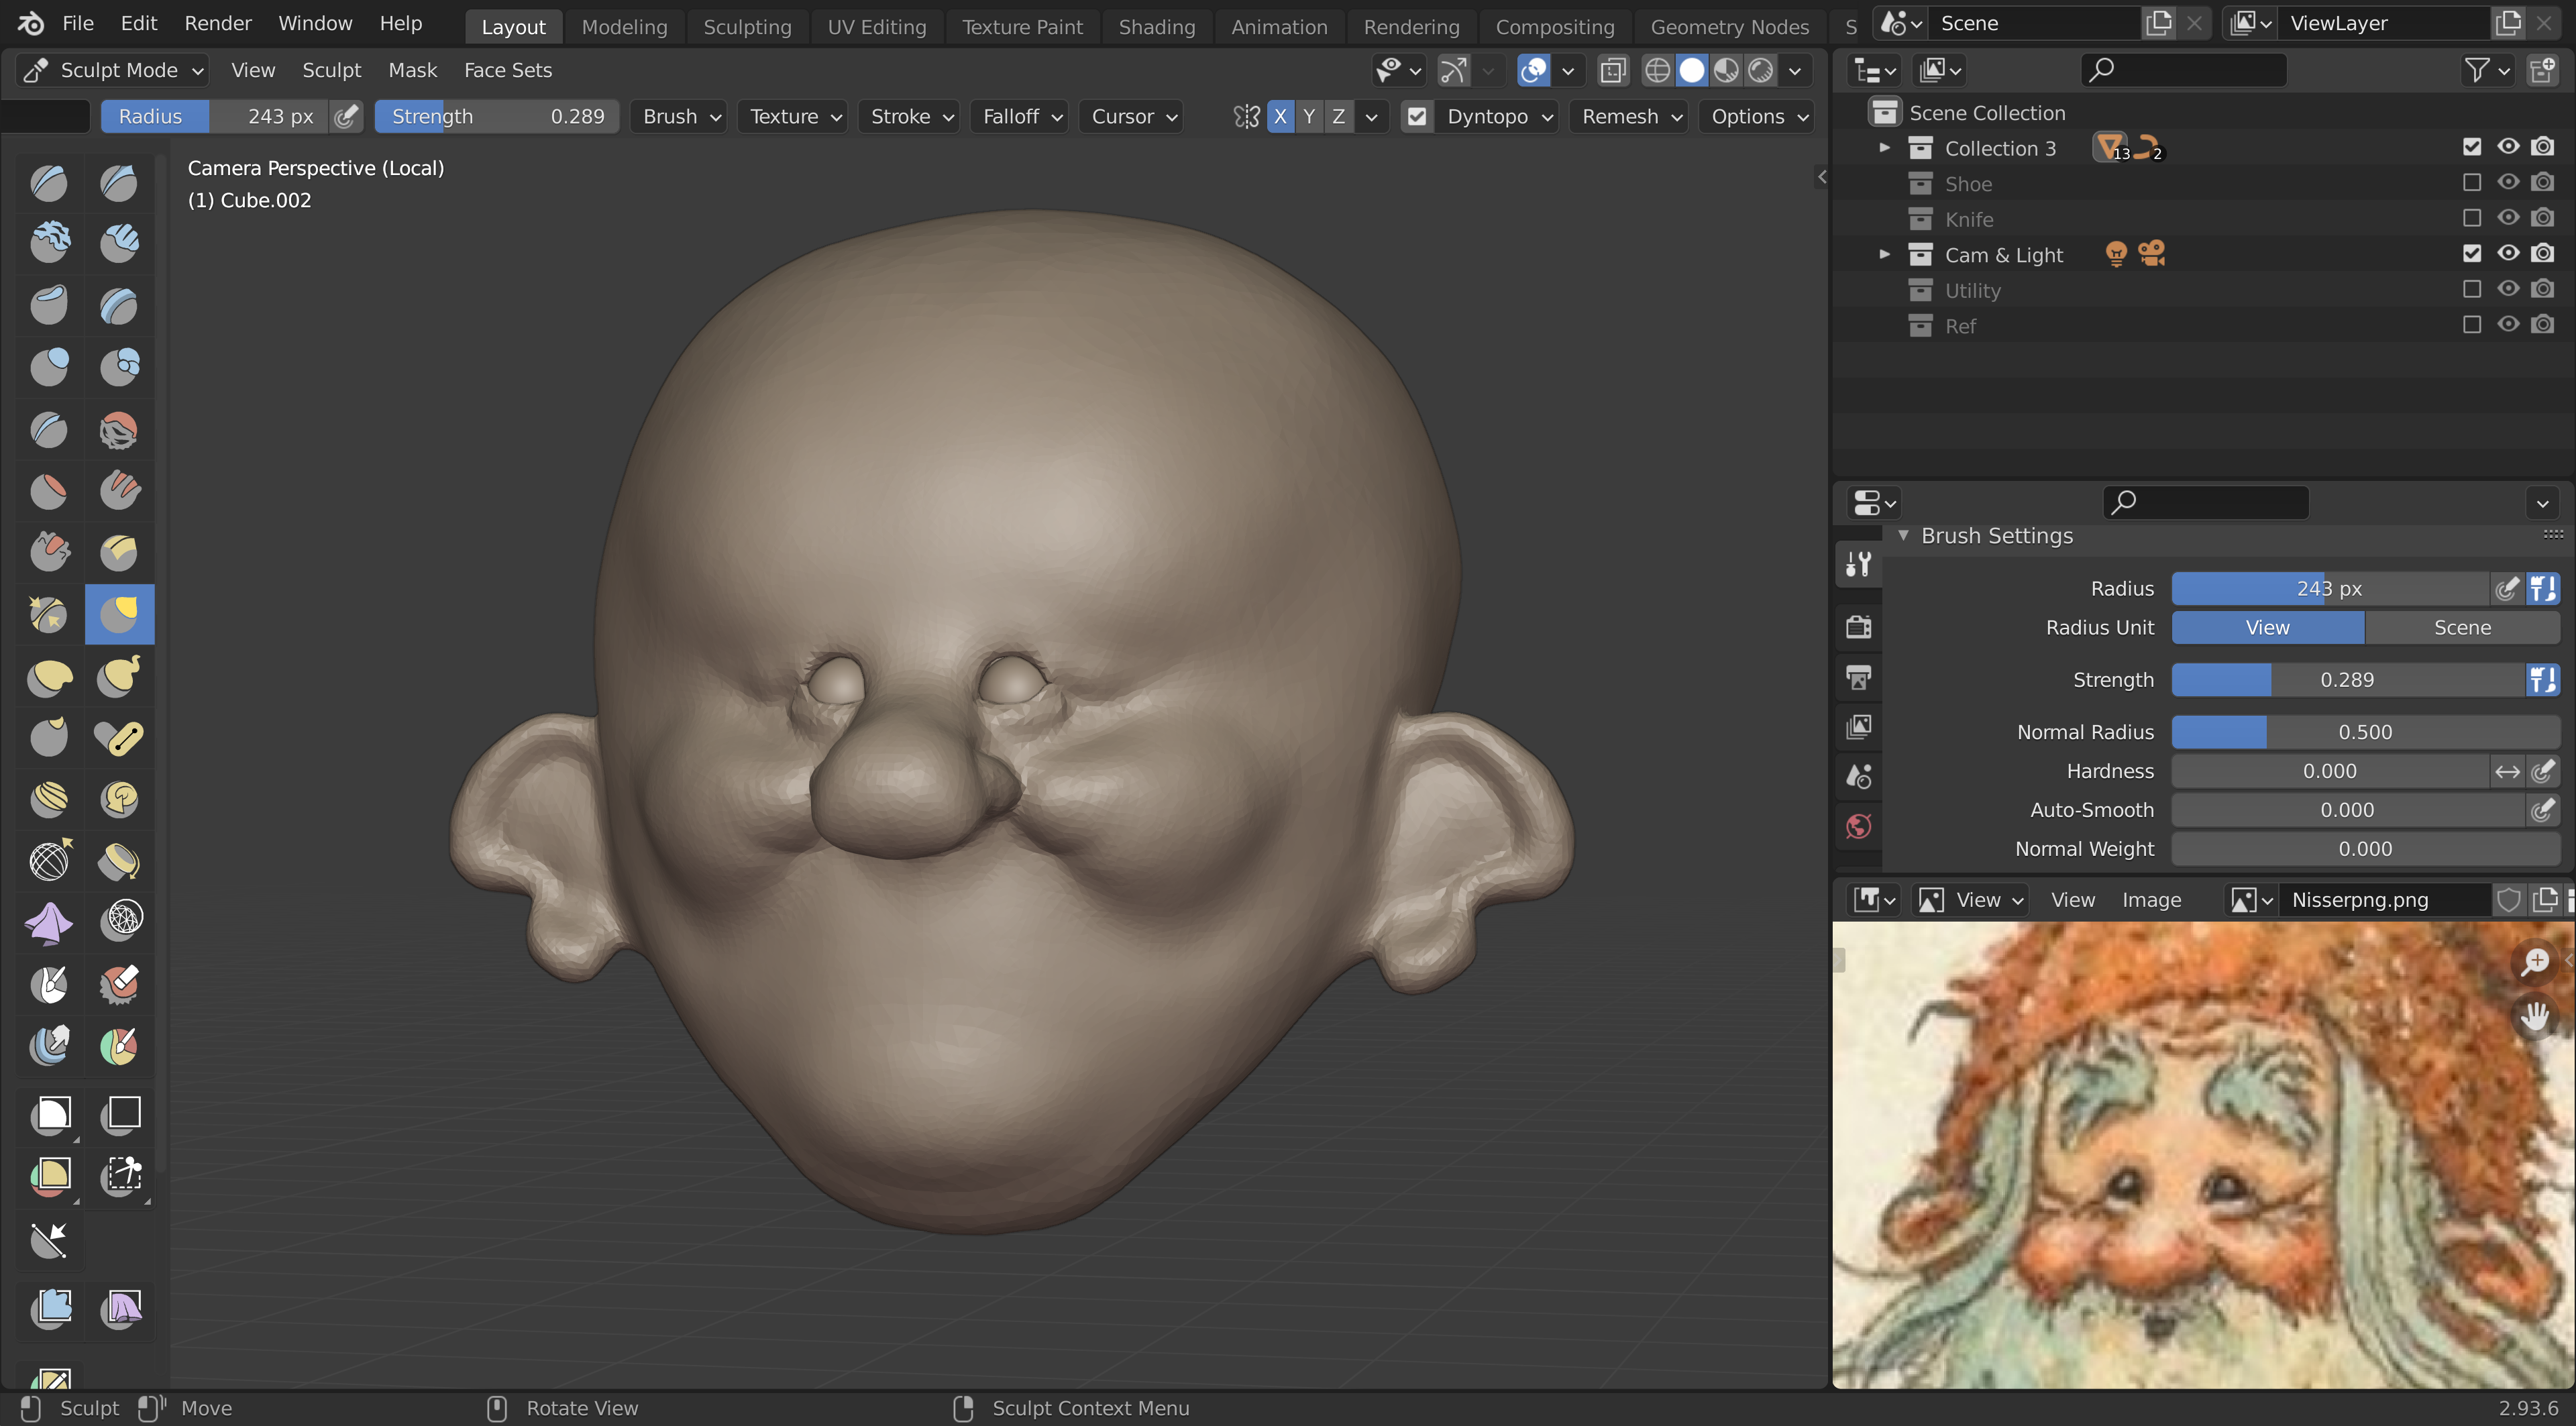
Task: Click the zoom magnifier in image editor
Action: point(2535,962)
